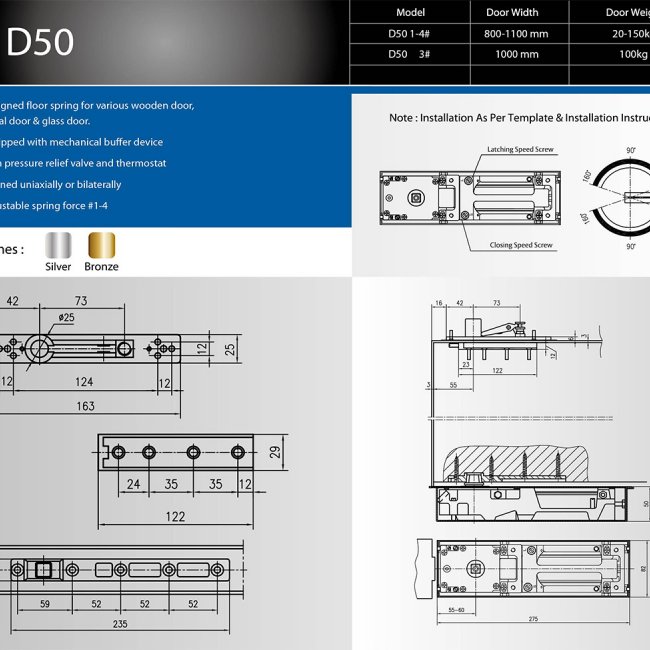650x650 pixels.
Task: Select the Bronze finish swatch
Action: point(101,246)
